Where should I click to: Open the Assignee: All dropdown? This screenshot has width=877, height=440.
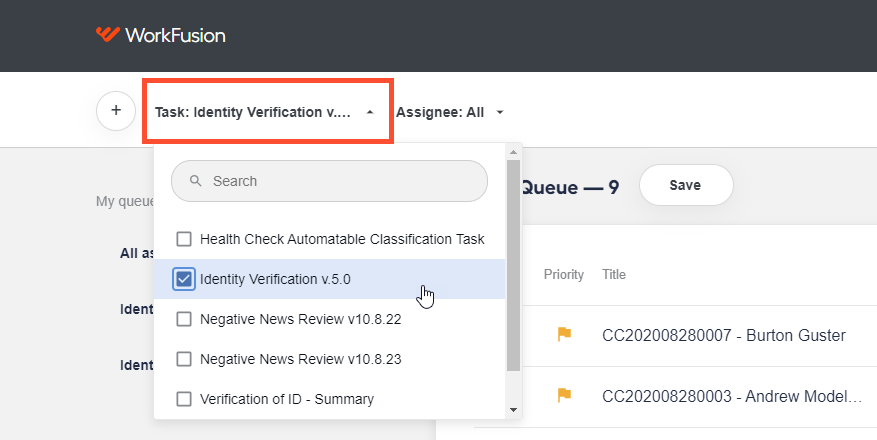[x=450, y=112]
